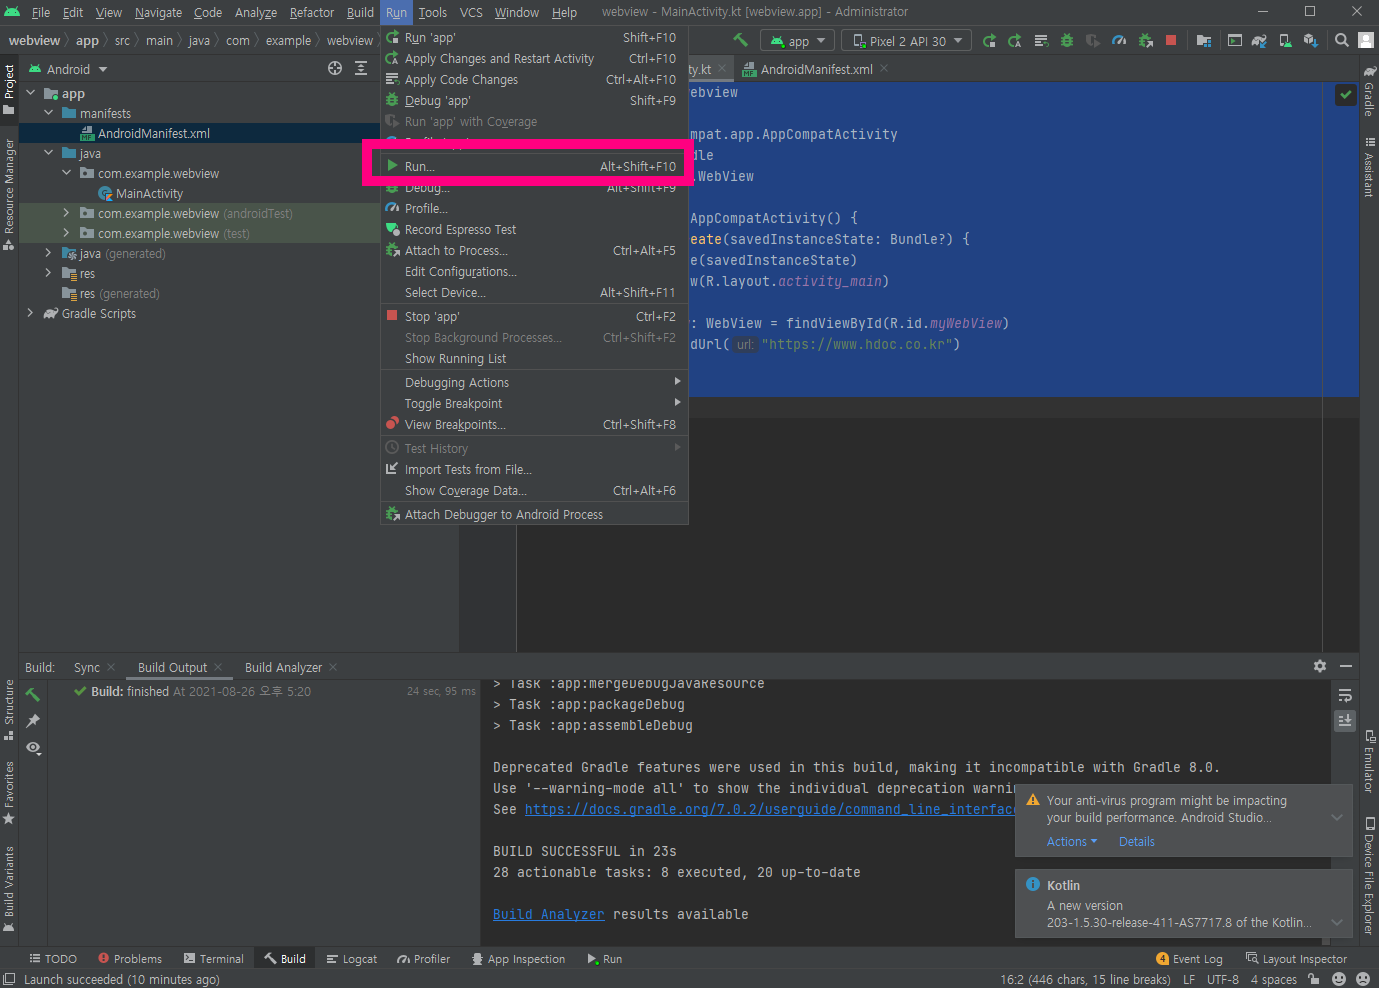
Task: Open the Build Analyzer link in build output
Action: point(548,914)
